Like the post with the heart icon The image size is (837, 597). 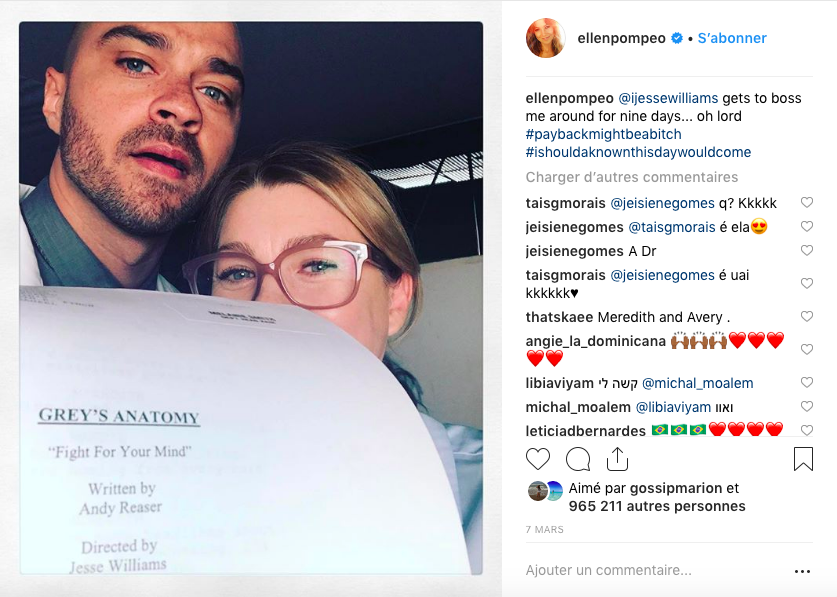(538, 459)
